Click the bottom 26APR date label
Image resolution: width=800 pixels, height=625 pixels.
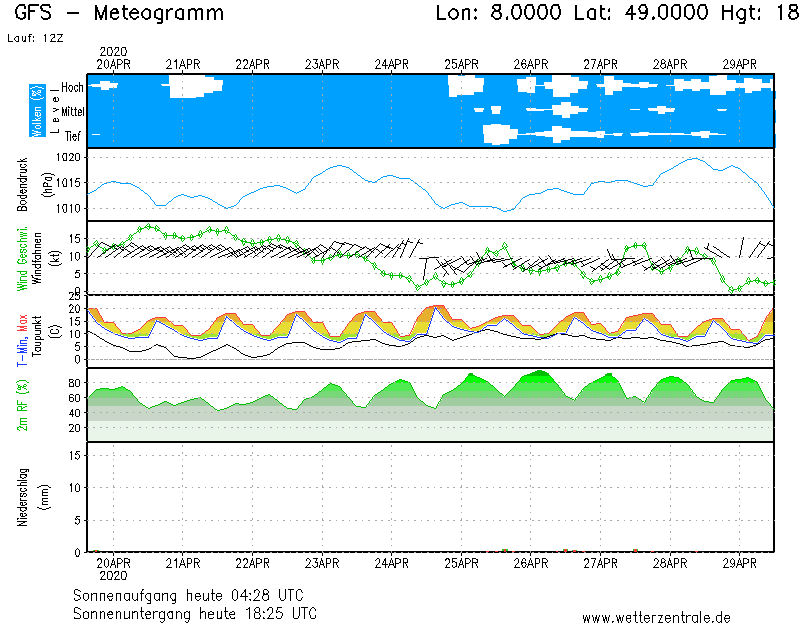click(x=531, y=564)
